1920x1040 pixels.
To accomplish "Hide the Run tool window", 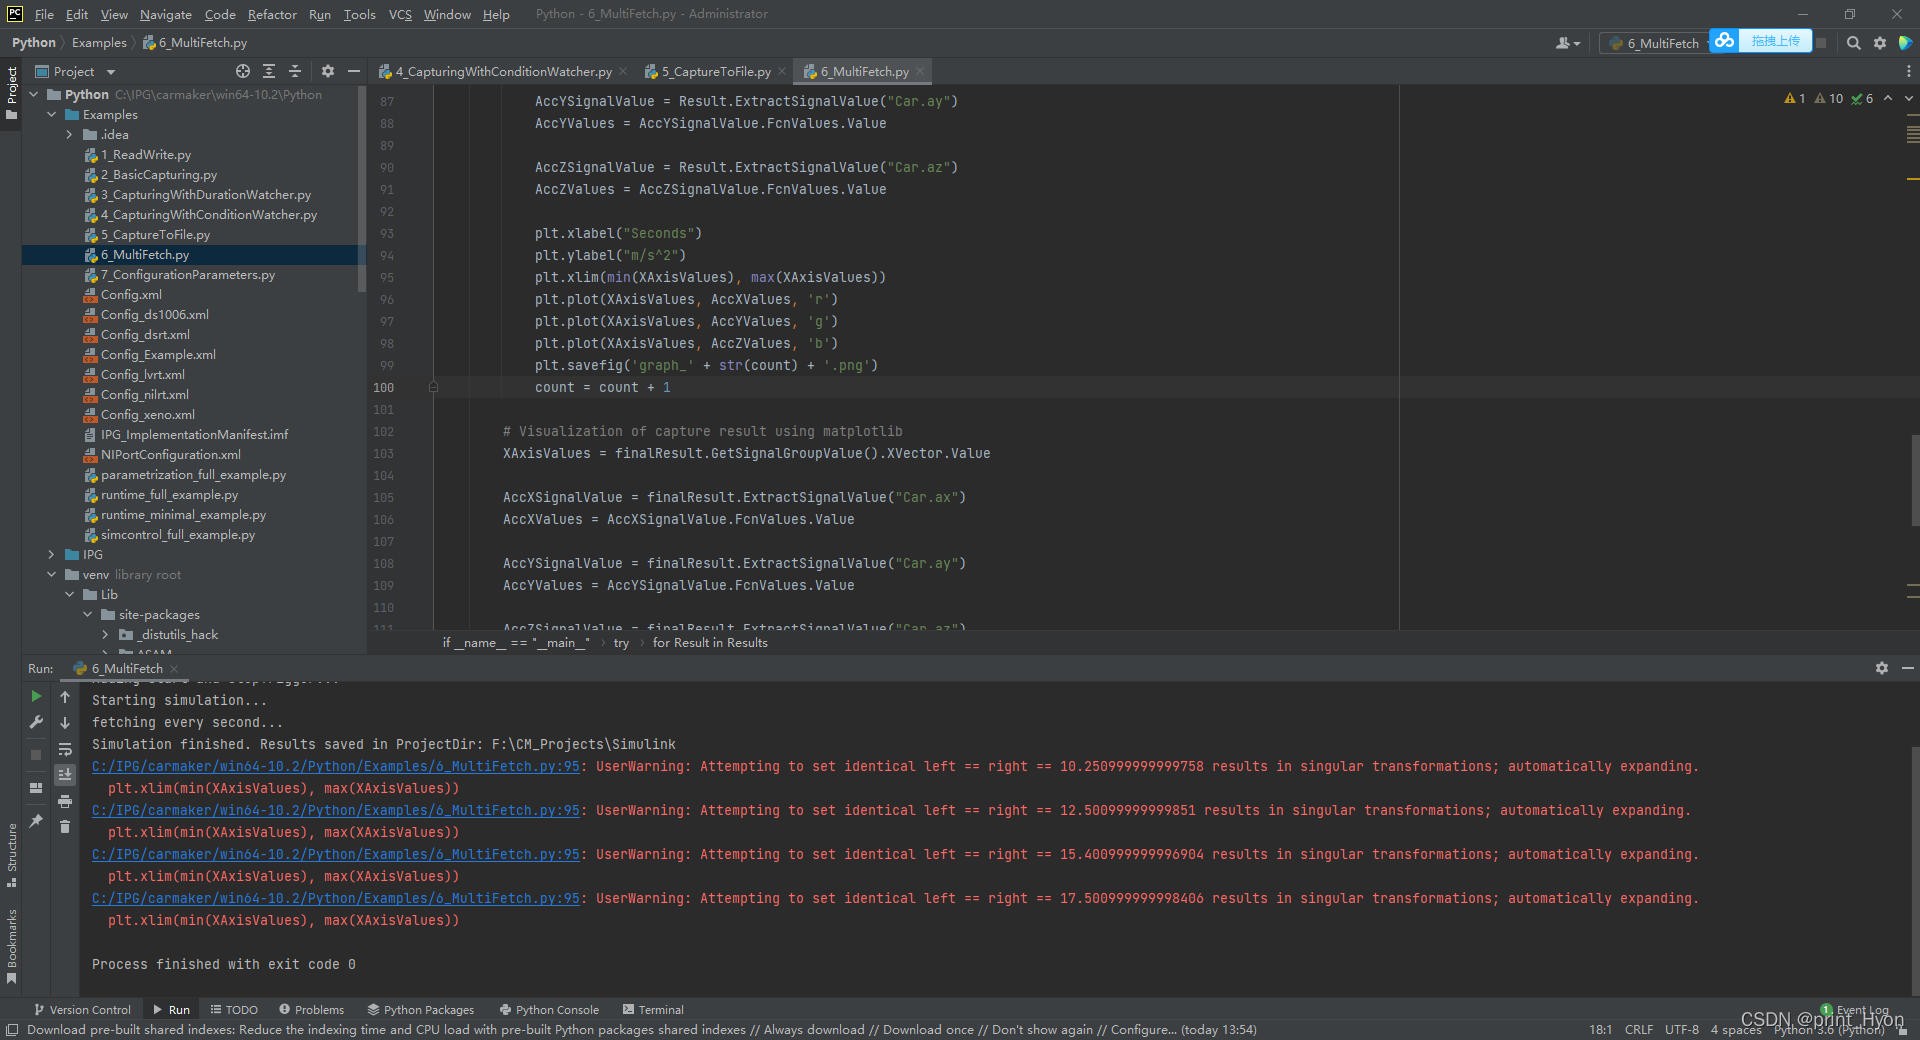I will 1908,668.
